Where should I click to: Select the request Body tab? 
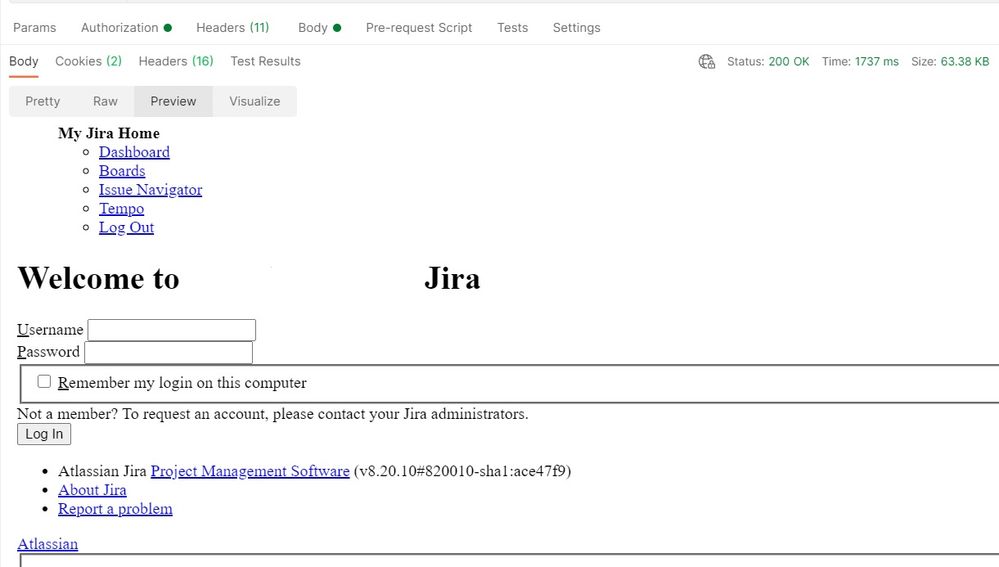[x=319, y=27]
